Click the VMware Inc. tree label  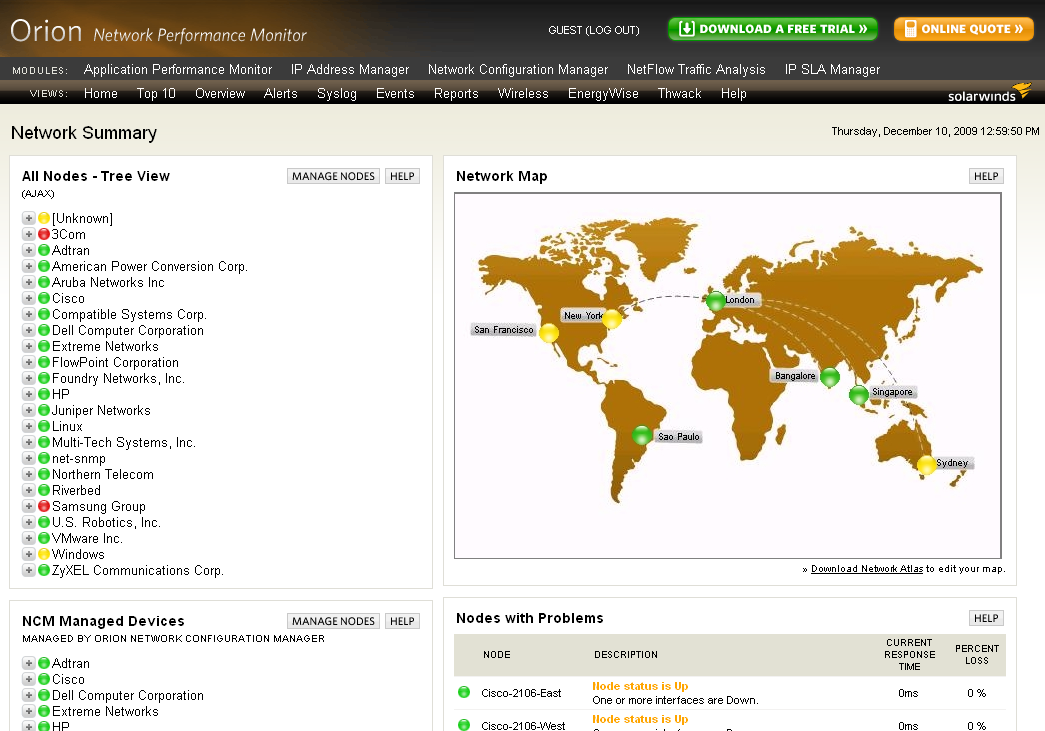click(87, 538)
